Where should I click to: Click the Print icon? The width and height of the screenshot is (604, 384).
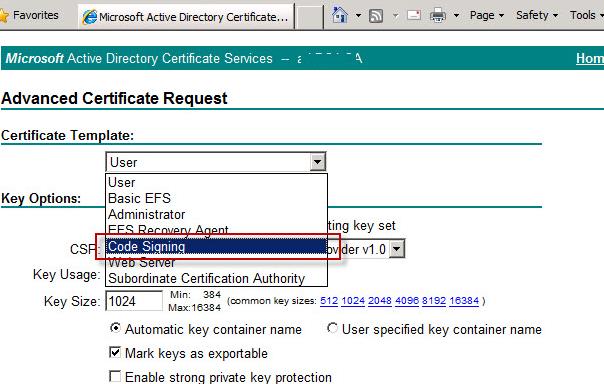coord(438,15)
